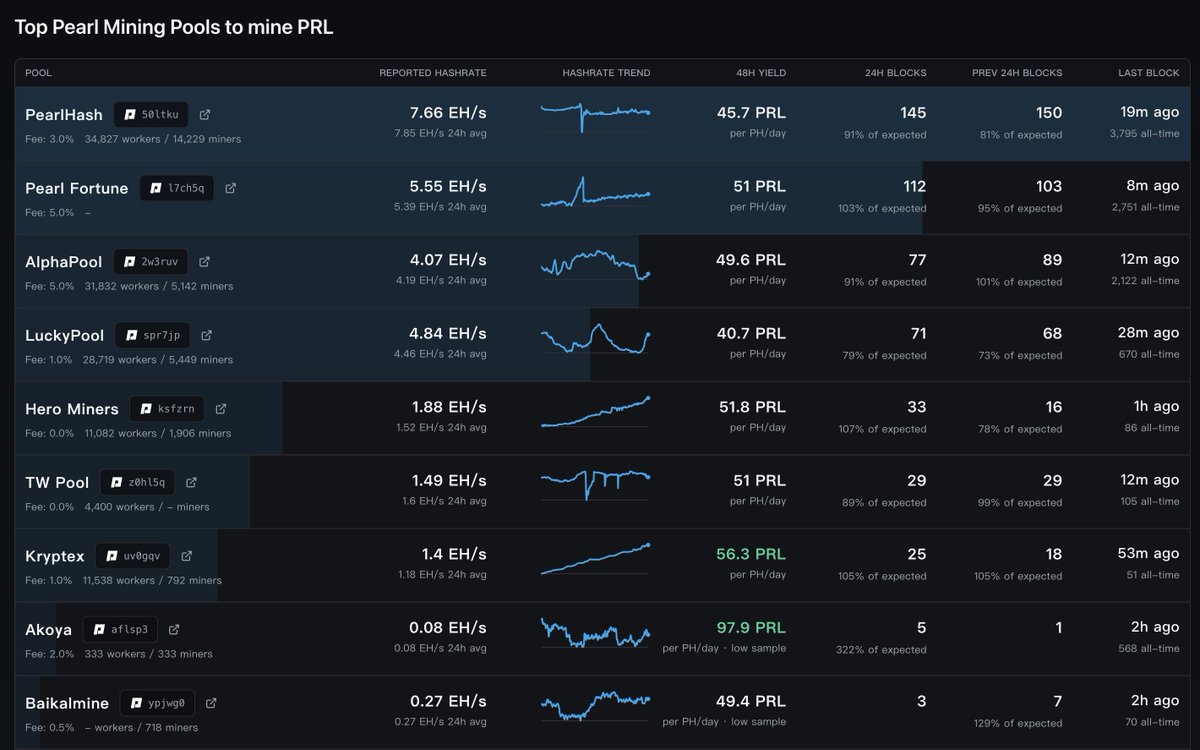The height and width of the screenshot is (750, 1200).
Task: View AlphaPool hashrate trend sparkline
Action: (595, 265)
